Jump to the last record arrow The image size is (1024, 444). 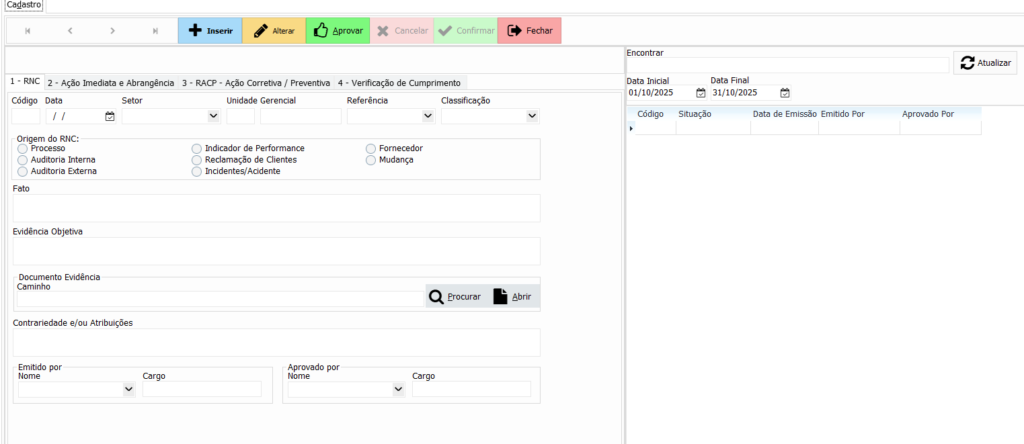coord(156,31)
